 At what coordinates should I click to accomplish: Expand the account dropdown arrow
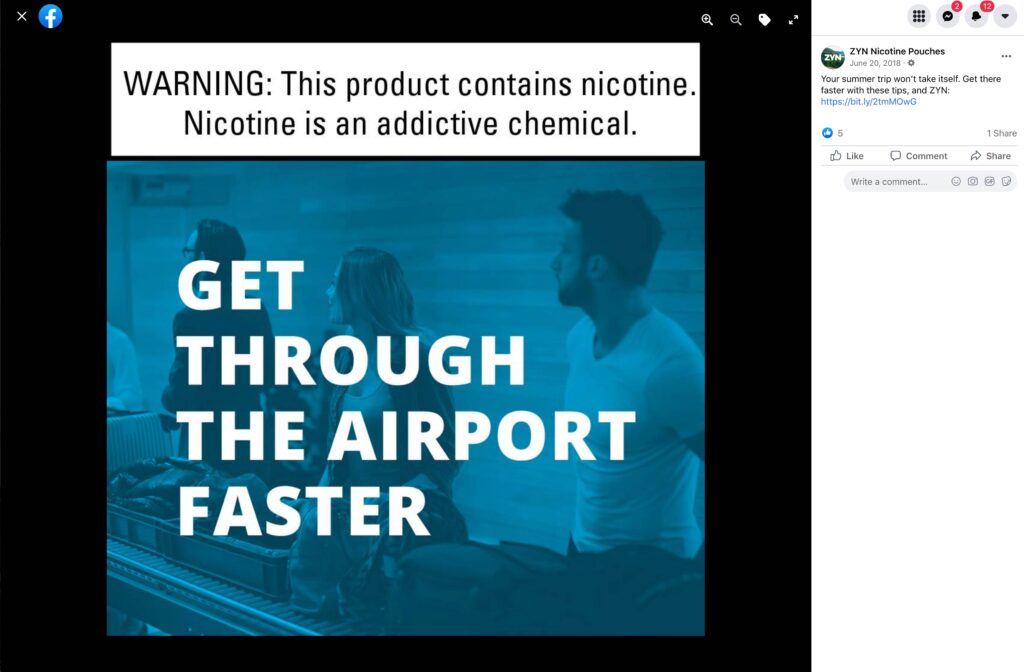pos(1005,16)
